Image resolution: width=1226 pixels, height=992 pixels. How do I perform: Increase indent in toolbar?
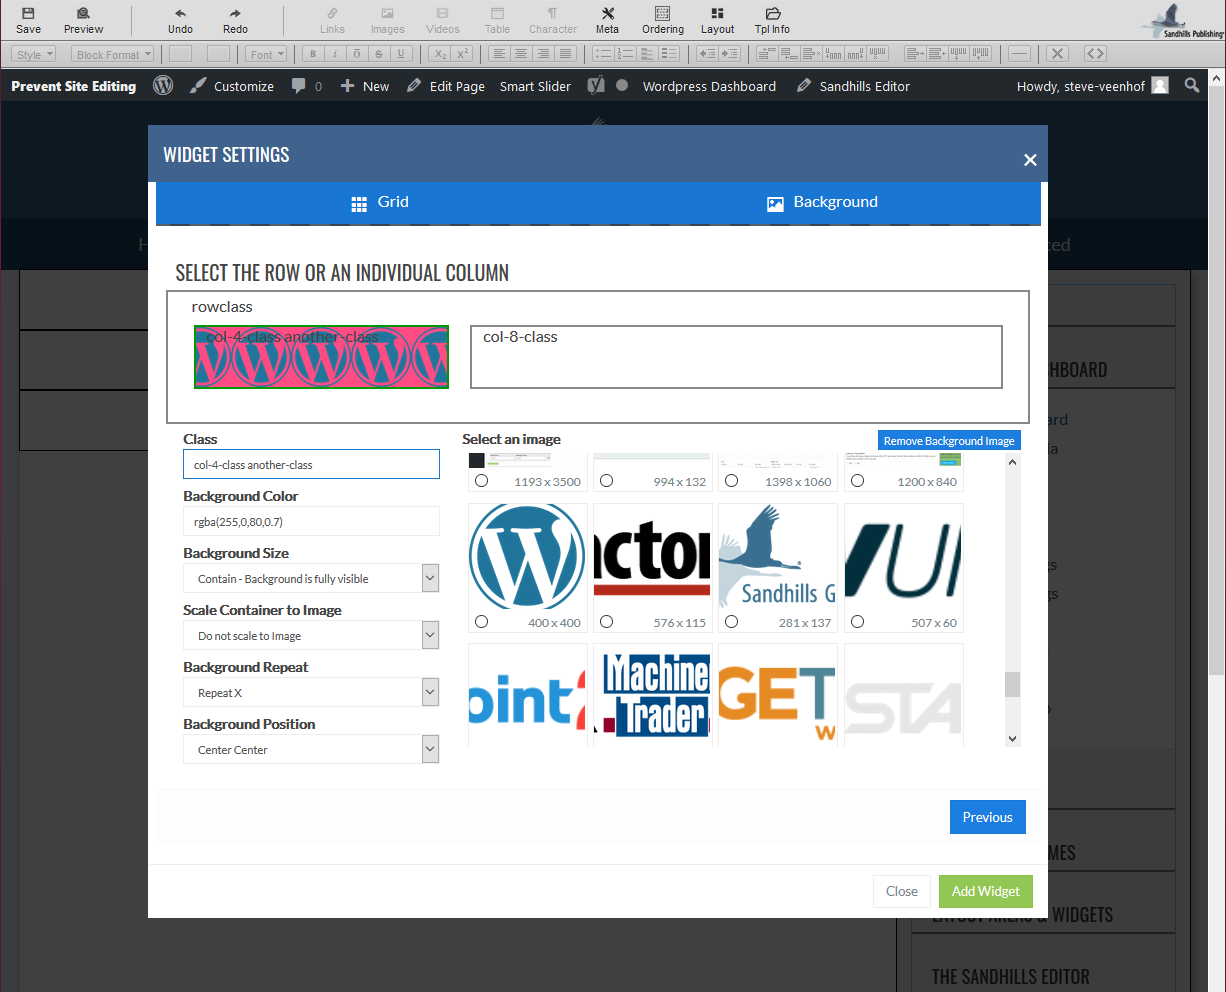(x=730, y=54)
